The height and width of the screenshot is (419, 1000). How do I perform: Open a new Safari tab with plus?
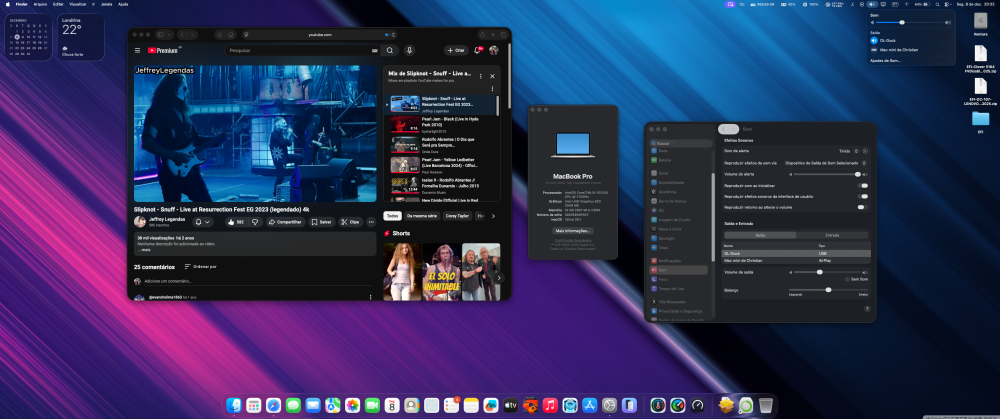tap(493, 34)
